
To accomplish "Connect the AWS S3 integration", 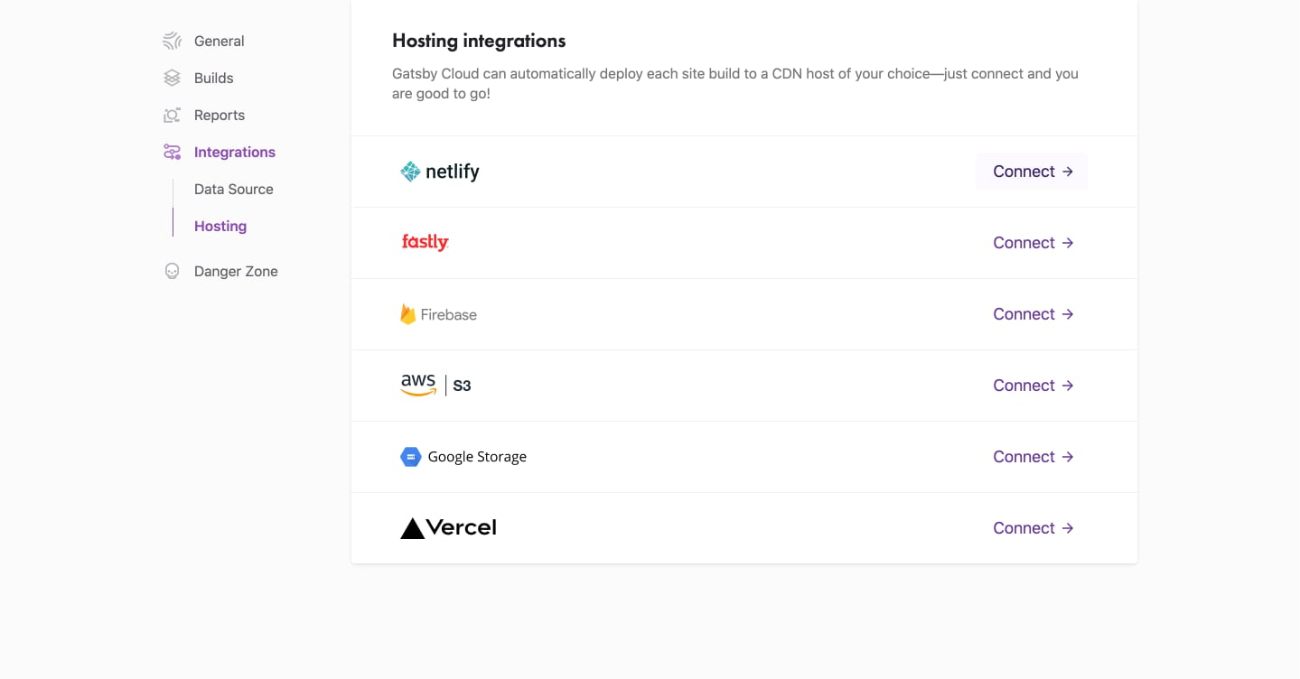I will 1033,385.
